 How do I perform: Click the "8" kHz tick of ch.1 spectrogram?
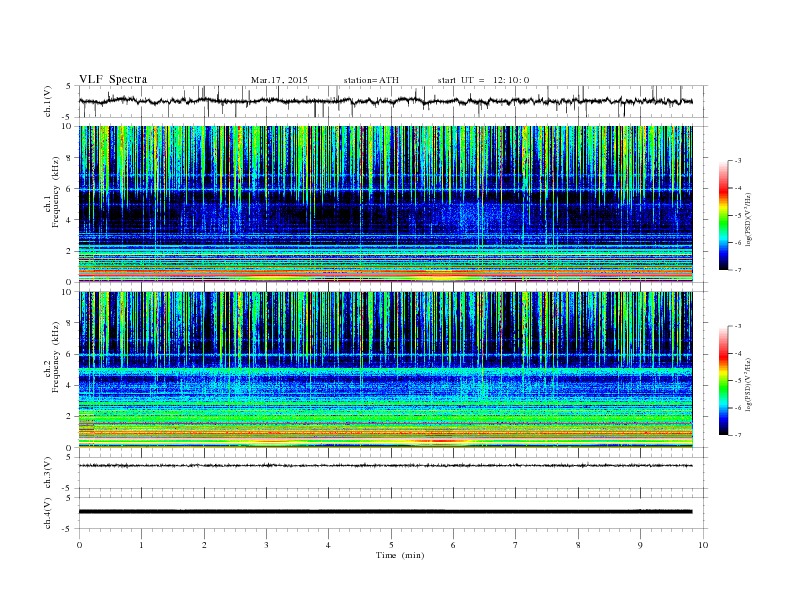[69, 158]
